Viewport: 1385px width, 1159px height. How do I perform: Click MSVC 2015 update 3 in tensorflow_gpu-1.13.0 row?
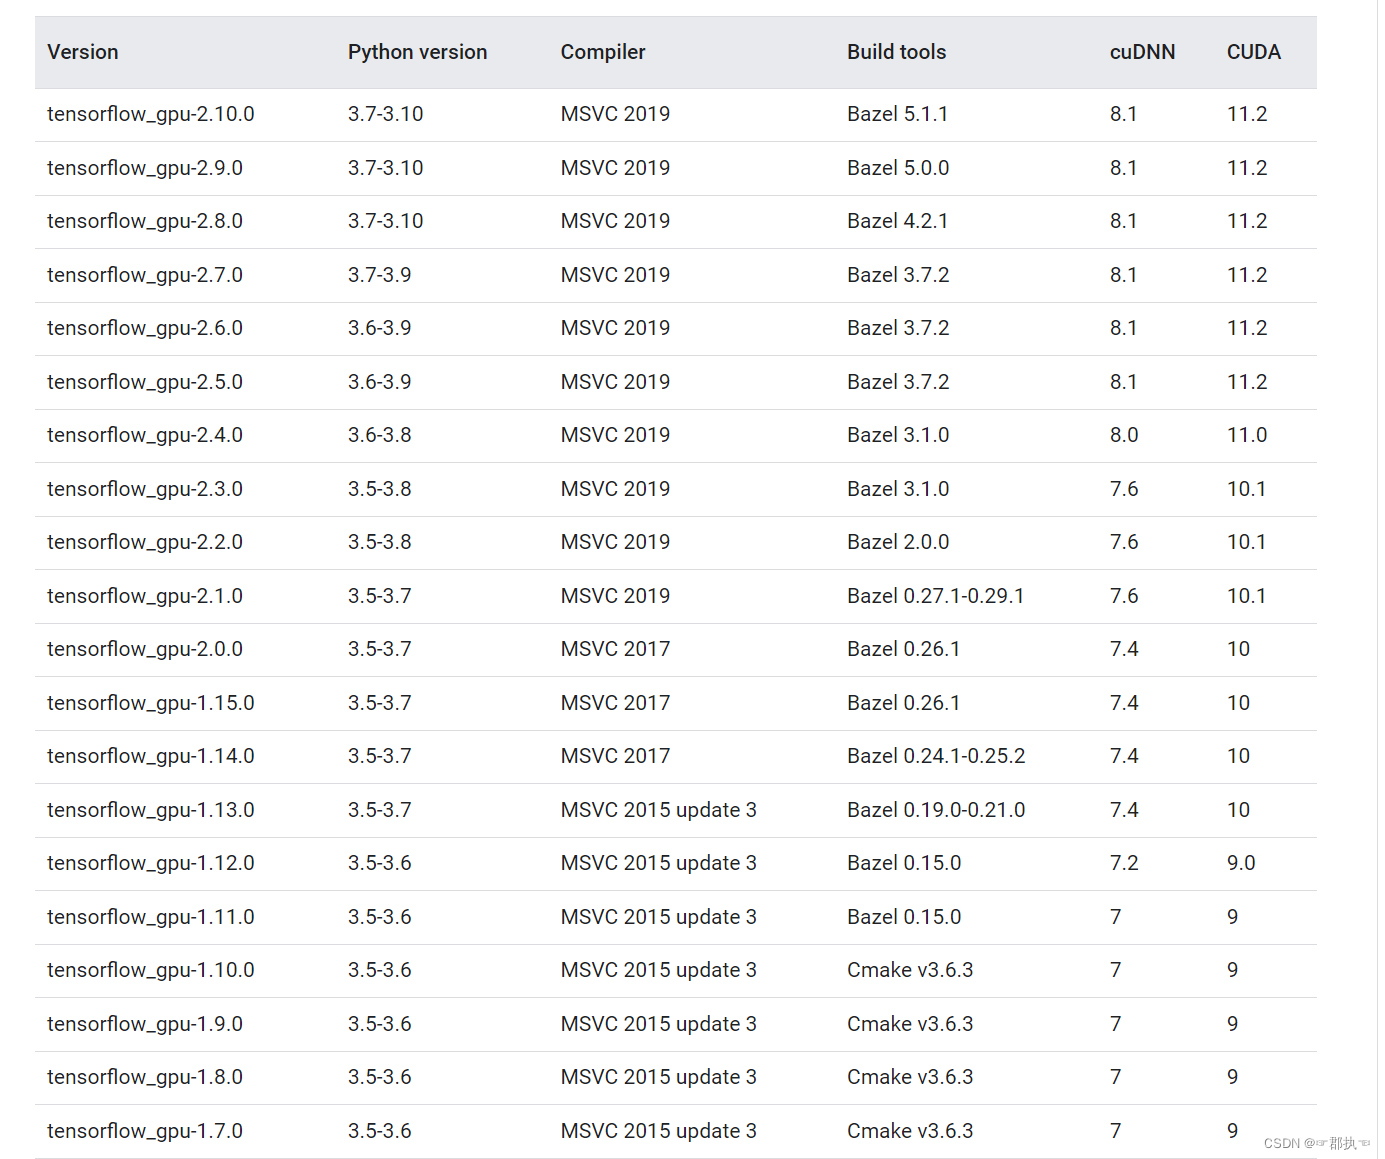pos(659,810)
